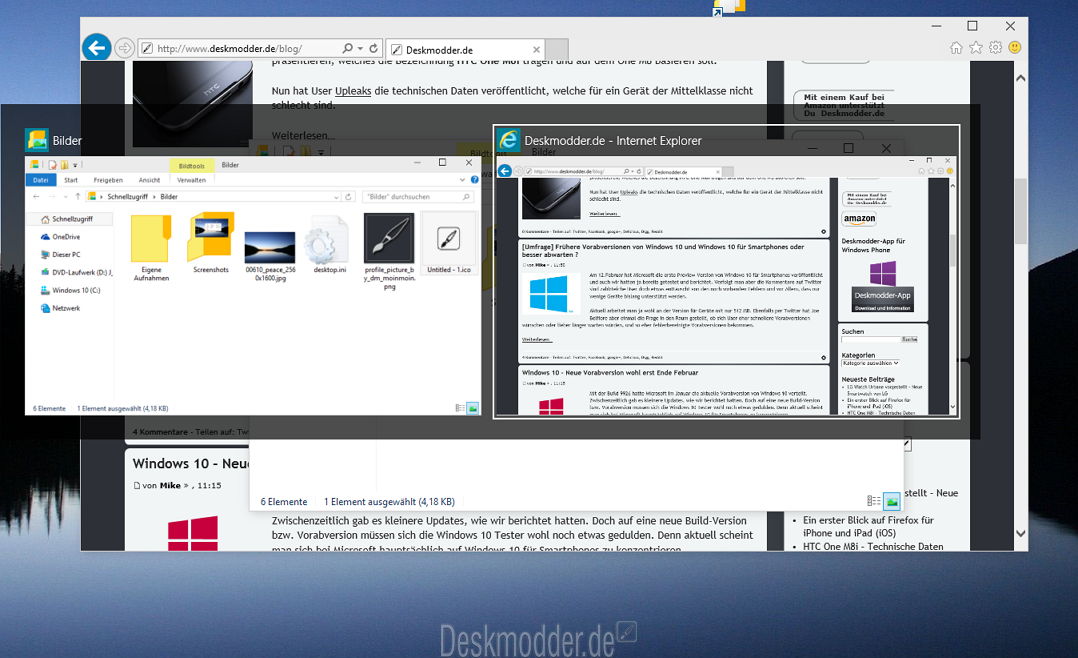Screen dimensions: 1078x658
Task: Open the '[Umfrage] Frühere Vorabversionen' headline in the preview
Action: pyautogui.click(x=663, y=250)
